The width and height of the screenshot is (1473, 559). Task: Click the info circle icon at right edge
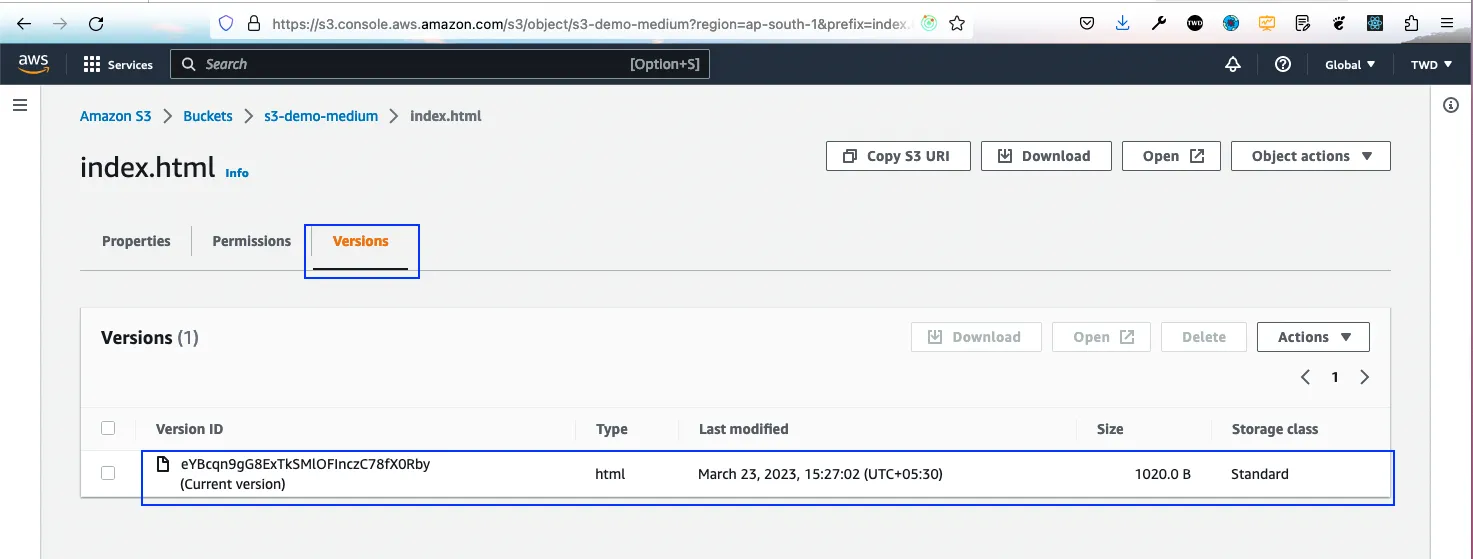click(x=1451, y=105)
